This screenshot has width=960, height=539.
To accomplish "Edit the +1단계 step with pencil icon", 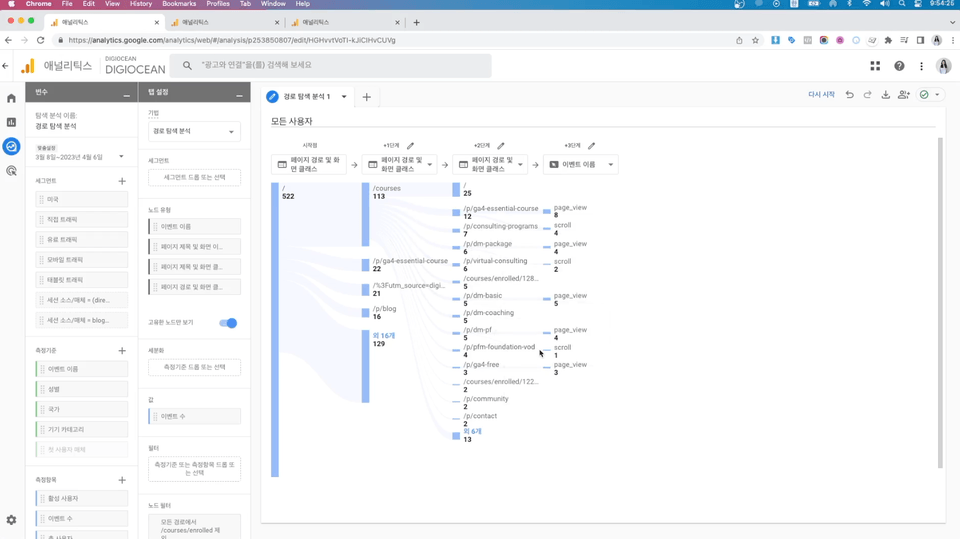I will [410, 146].
